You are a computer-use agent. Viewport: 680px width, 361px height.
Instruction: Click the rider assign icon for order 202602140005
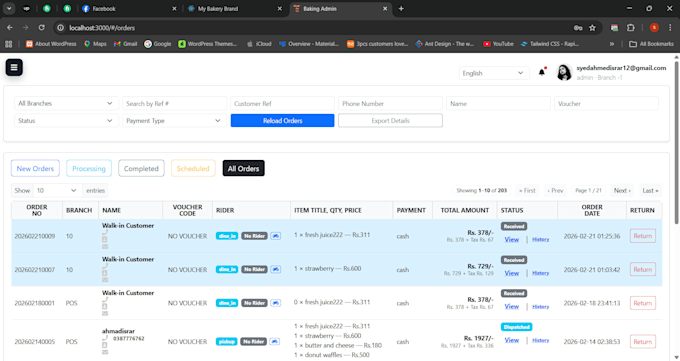pyautogui.click(x=275, y=341)
